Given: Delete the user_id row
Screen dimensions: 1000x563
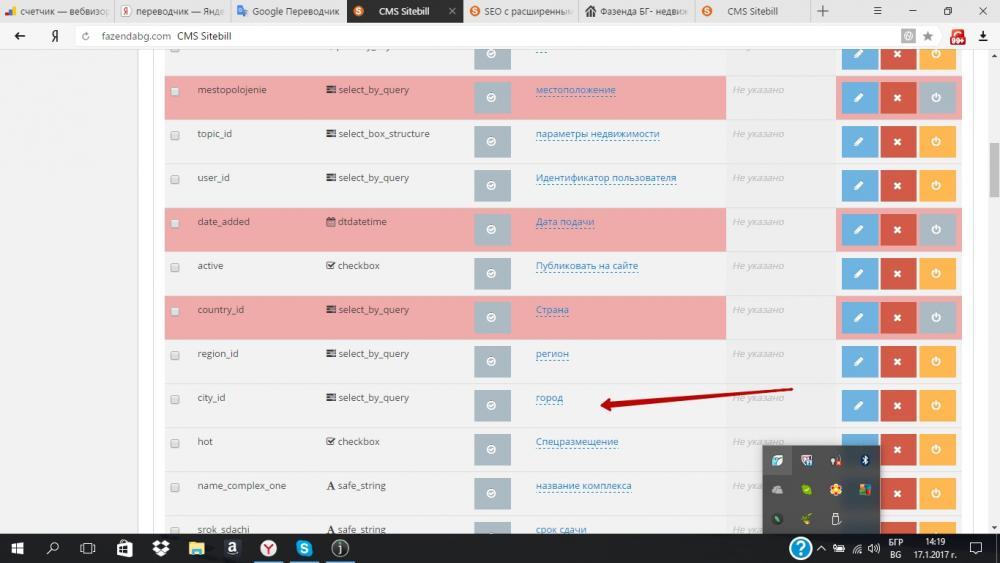Looking at the screenshot, I should click(x=897, y=186).
